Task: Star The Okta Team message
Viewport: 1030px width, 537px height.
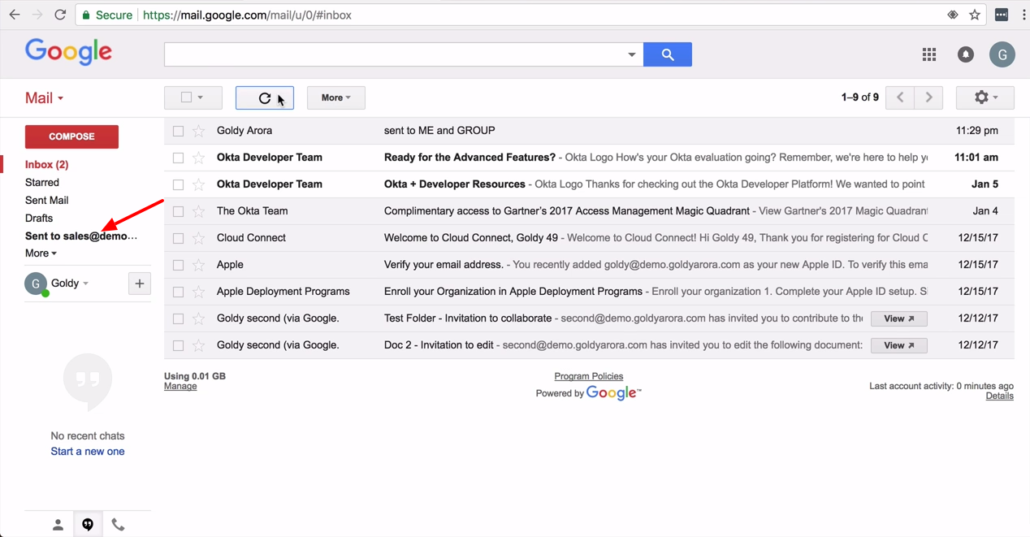Action: click(x=198, y=212)
